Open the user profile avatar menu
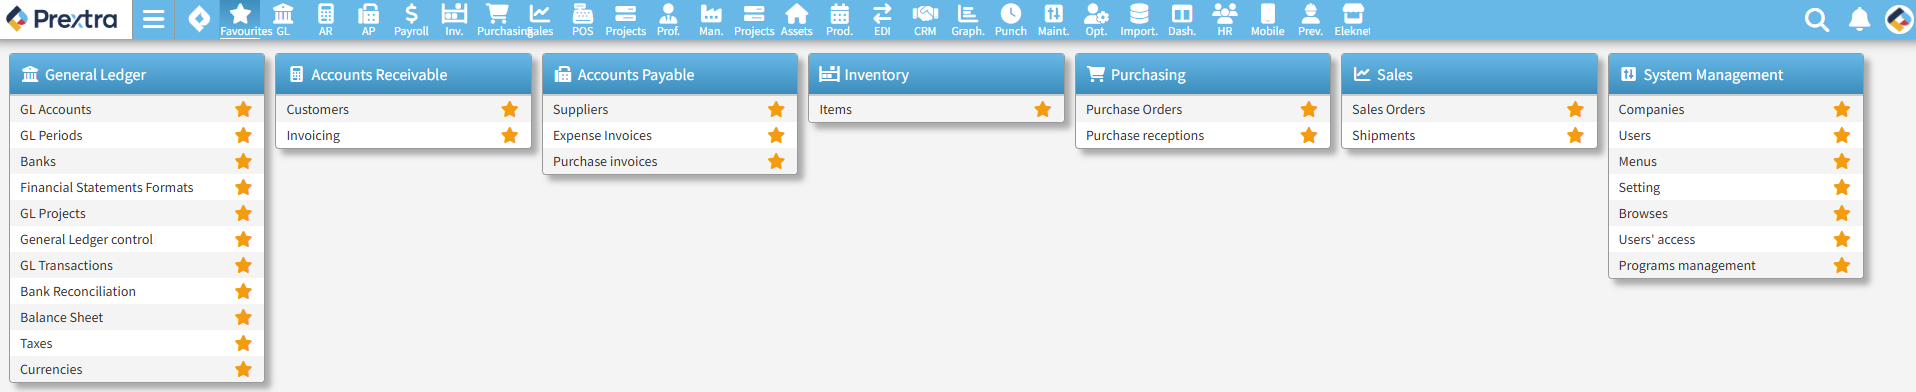Image resolution: width=1916 pixels, height=392 pixels. 1898,19
